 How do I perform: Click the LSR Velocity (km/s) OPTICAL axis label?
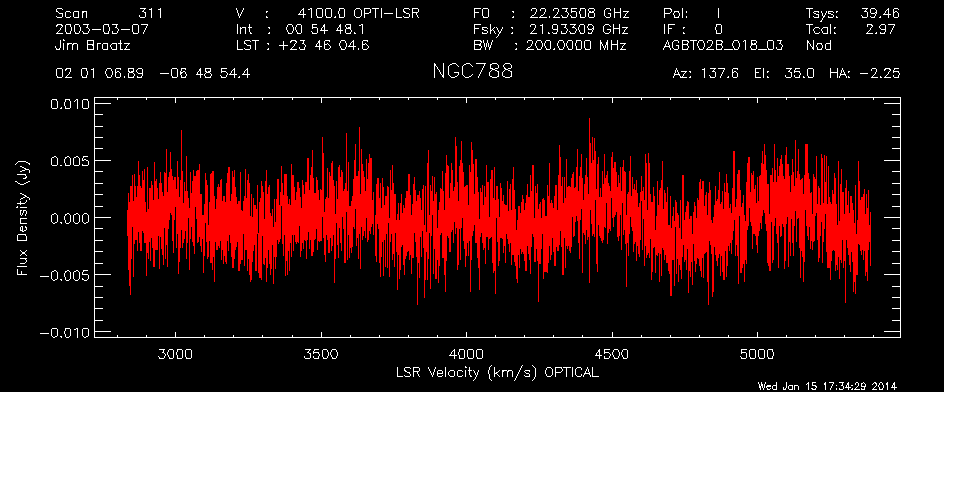(x=497, y=372)
